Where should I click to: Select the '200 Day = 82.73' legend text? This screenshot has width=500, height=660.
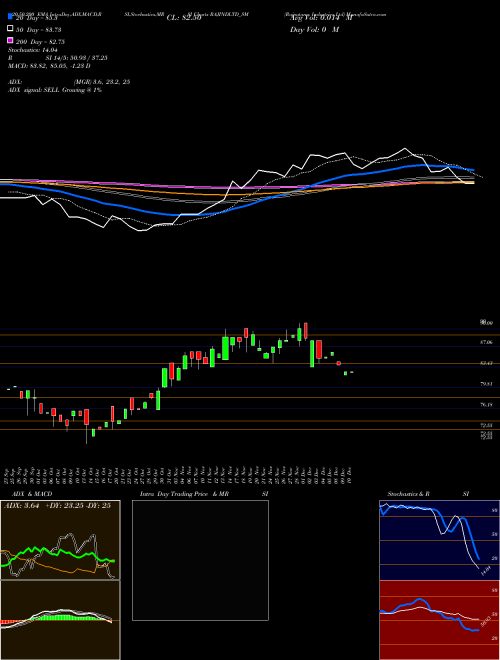(40, 42)
